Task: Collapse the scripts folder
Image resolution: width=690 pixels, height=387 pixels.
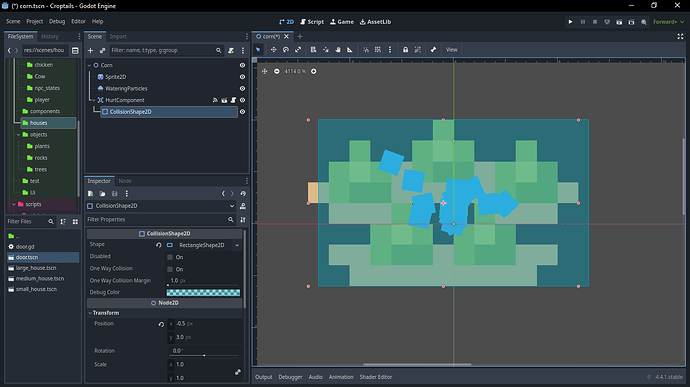Action: tap(14, 204)
